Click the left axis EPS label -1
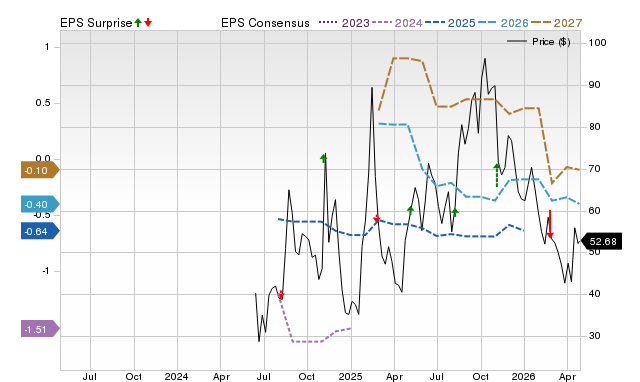The width and height of the screenshot is (640, 382). click(45, 271)
